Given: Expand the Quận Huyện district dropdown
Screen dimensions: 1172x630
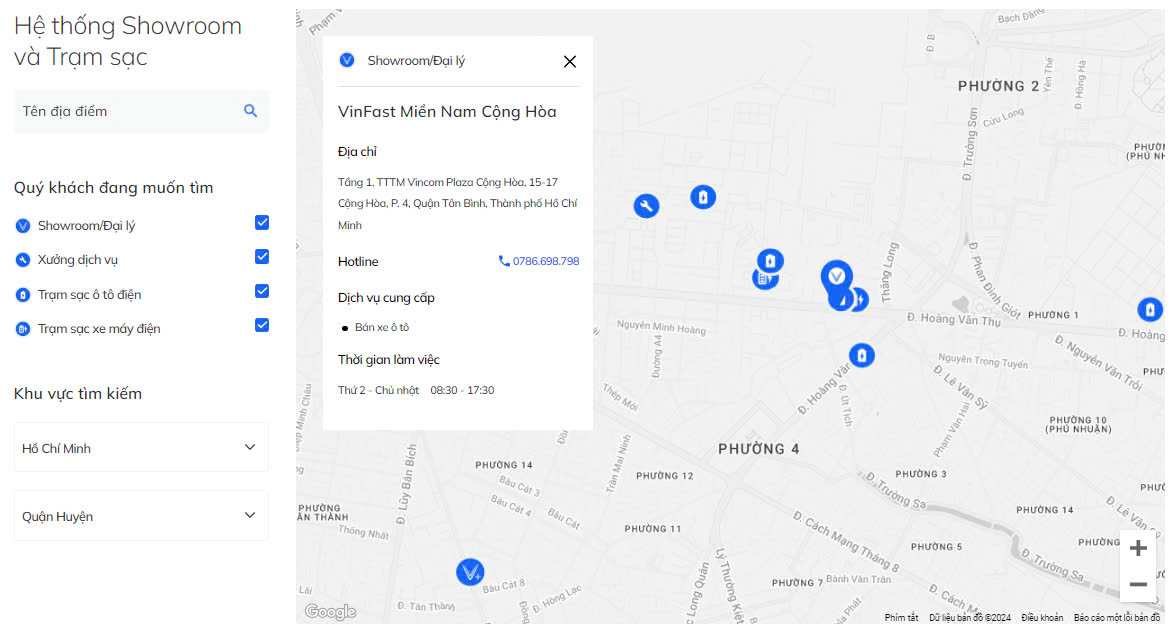Looking at the screenshot, I should tap(141, 516).
